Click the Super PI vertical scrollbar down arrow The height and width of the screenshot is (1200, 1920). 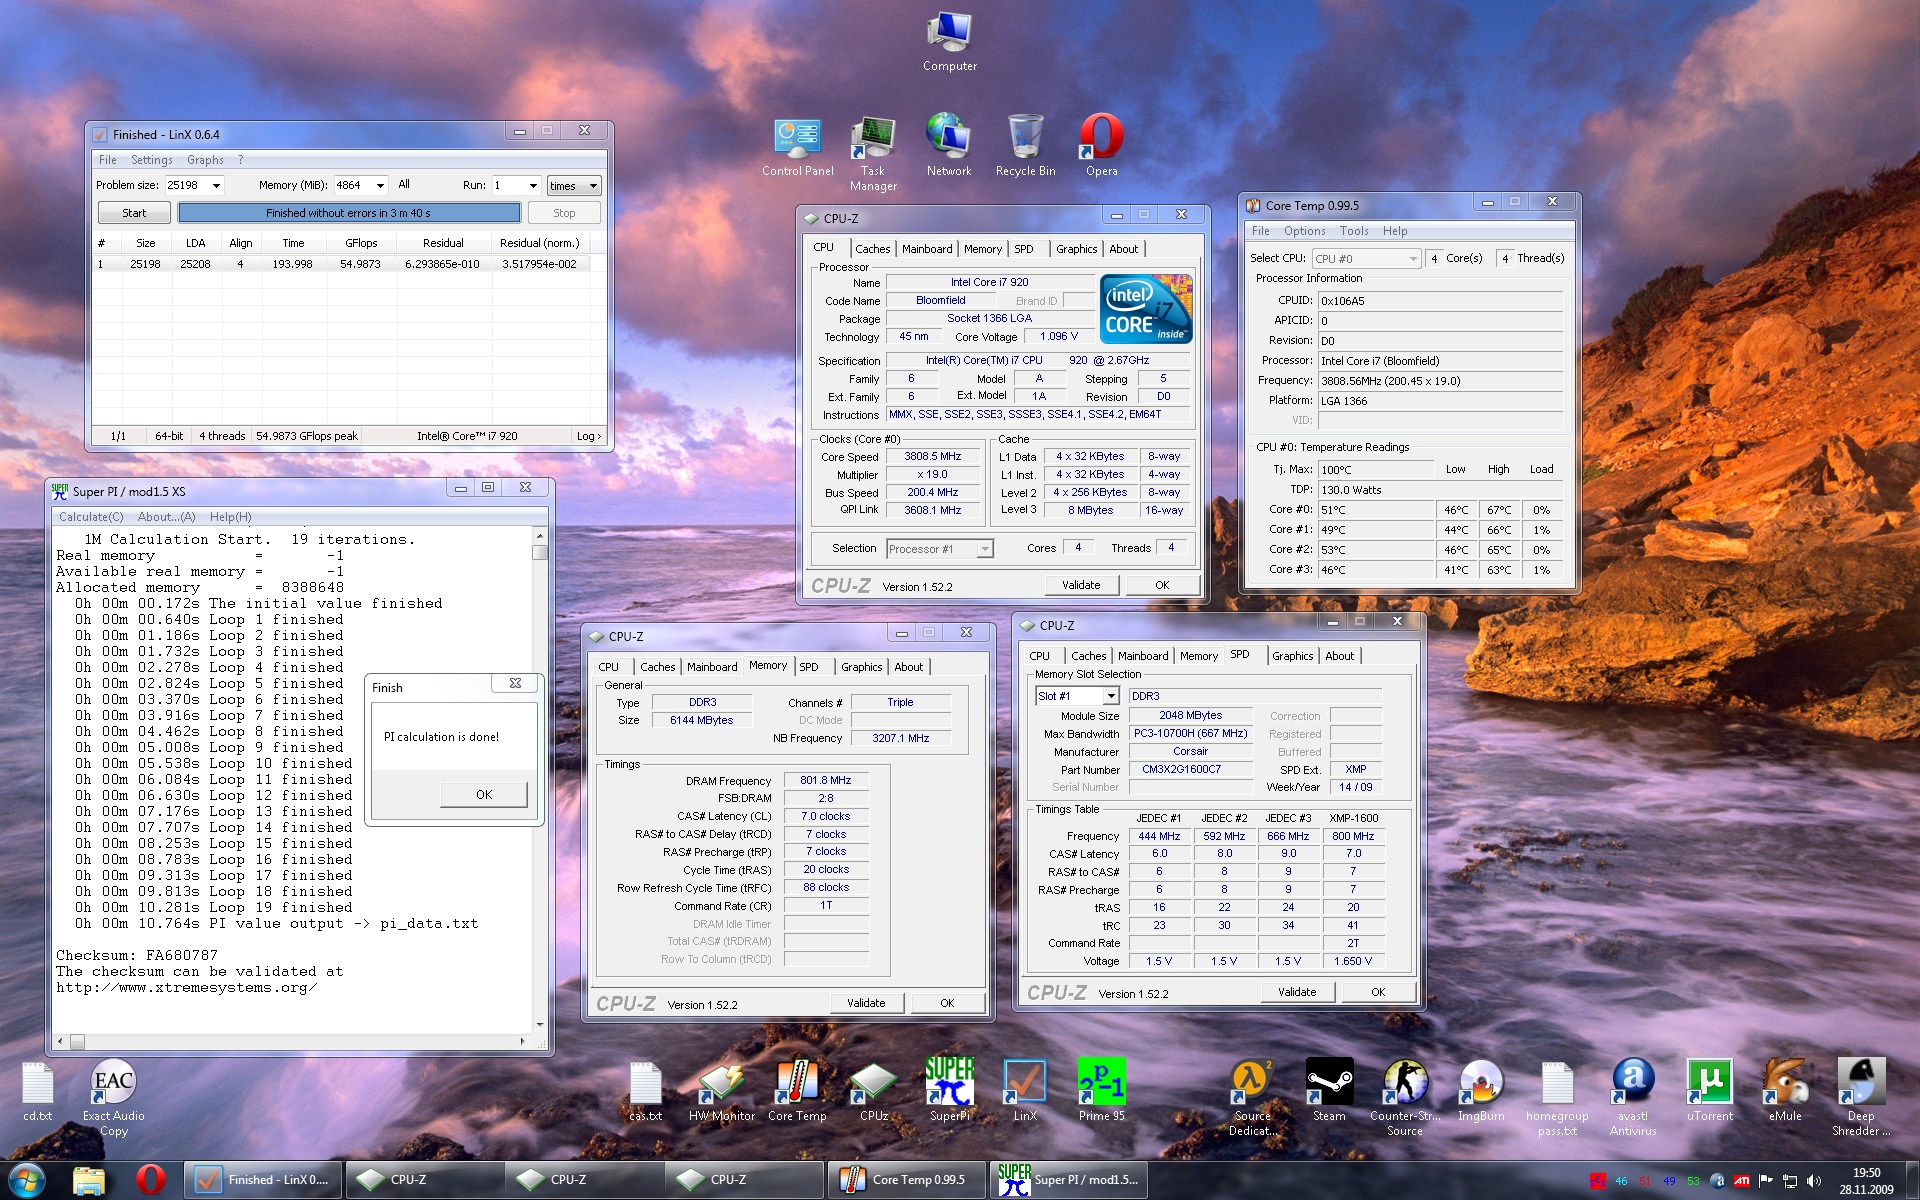pyautogui.click(x=540, y=1024)
